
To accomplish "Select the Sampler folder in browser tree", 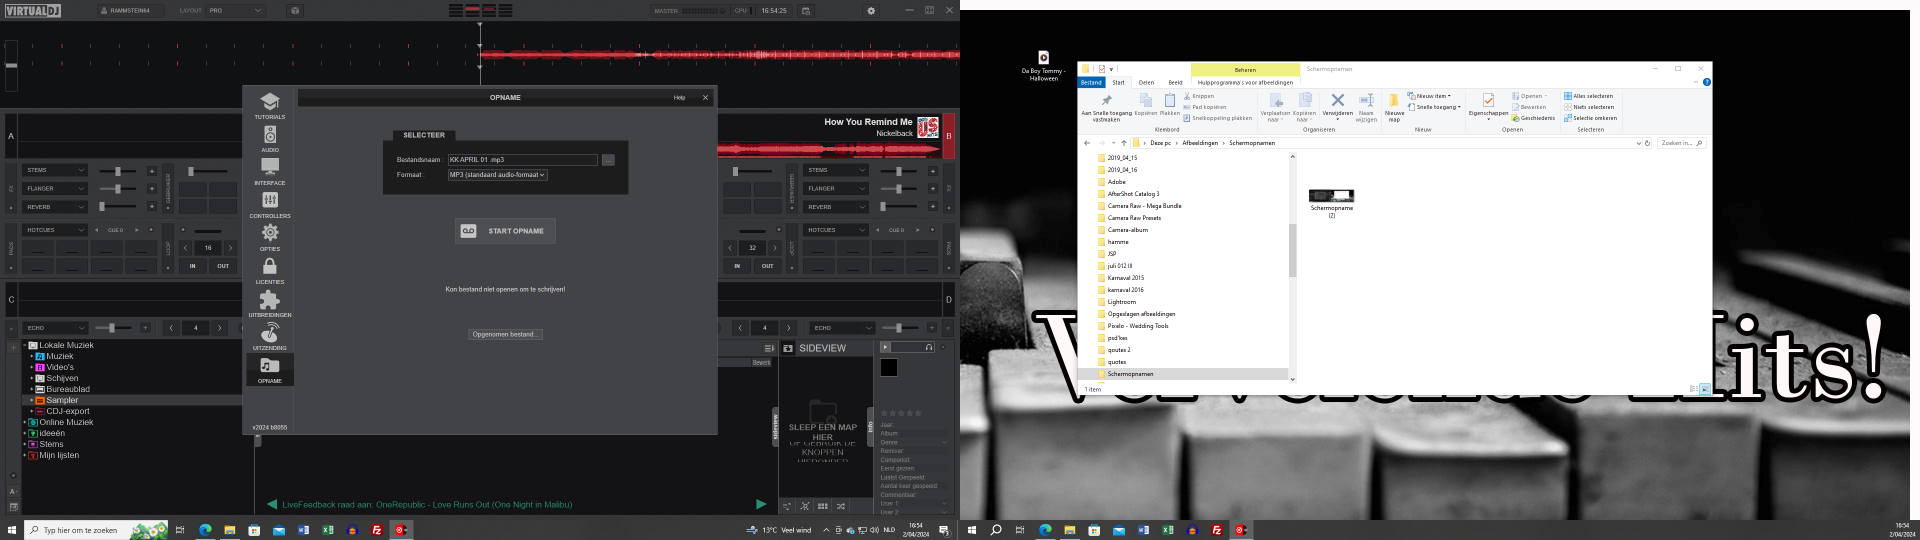I will 62,400.
